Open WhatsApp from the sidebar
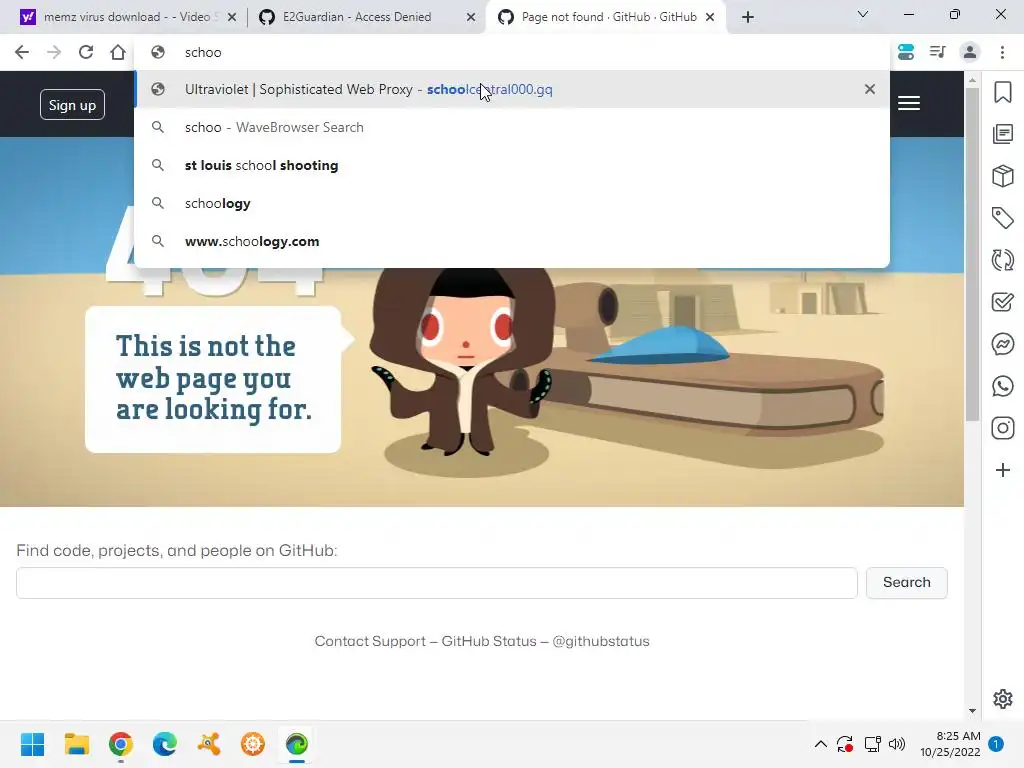Viewport: 1024px width, 768px height. [1002, 386]
